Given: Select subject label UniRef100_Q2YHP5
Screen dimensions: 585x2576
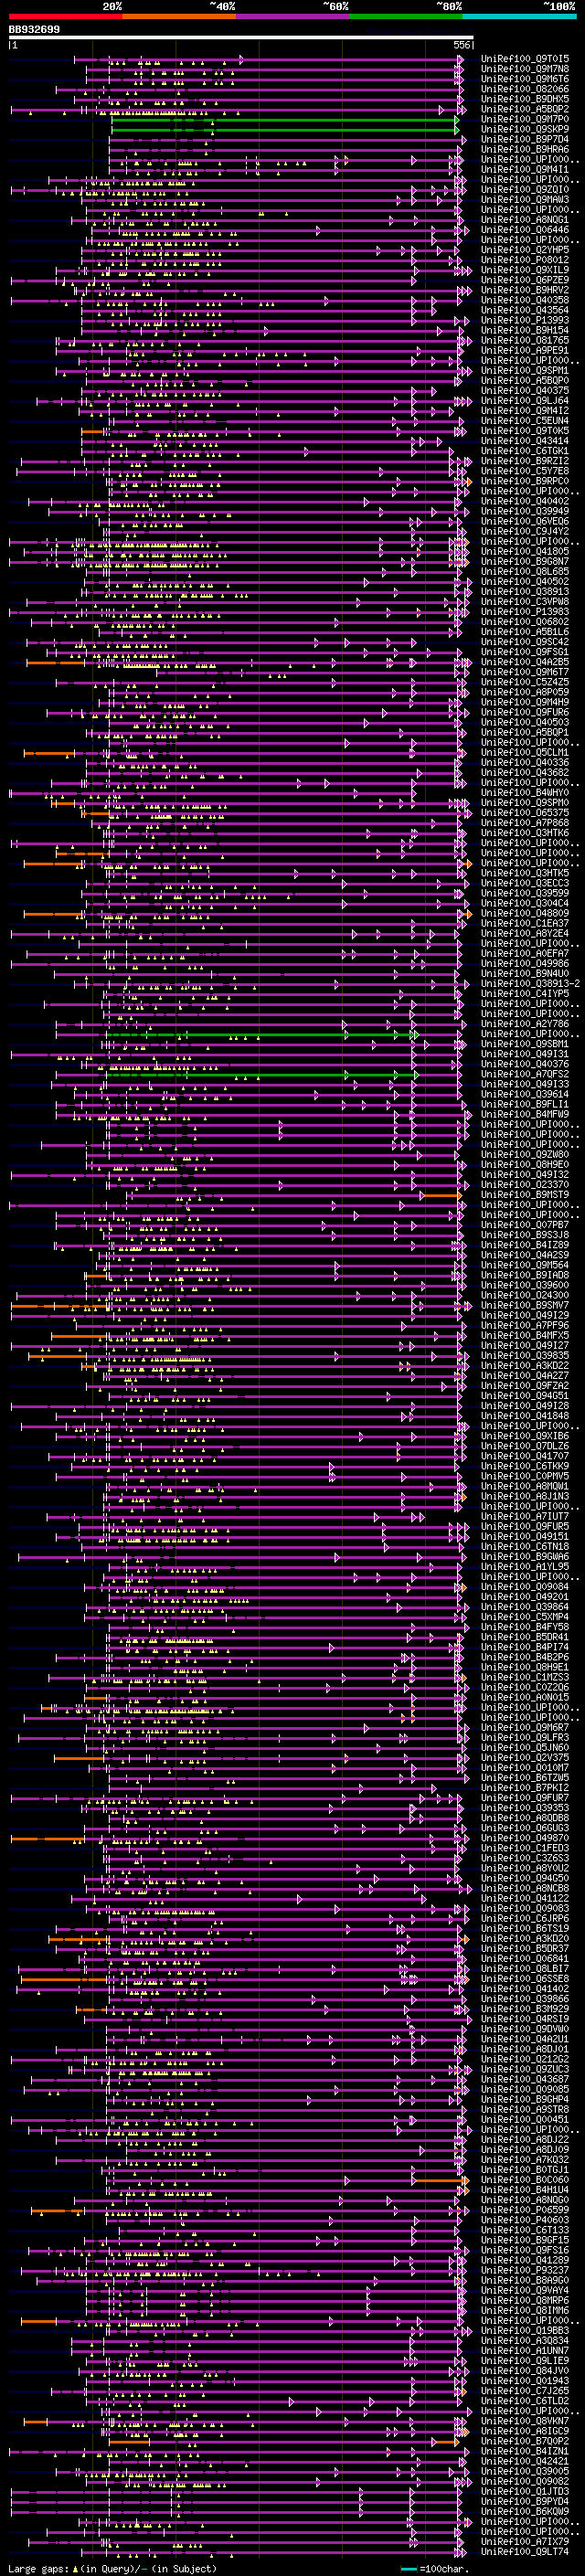Looking at the screenshot, I should click(x=525, y=250).
